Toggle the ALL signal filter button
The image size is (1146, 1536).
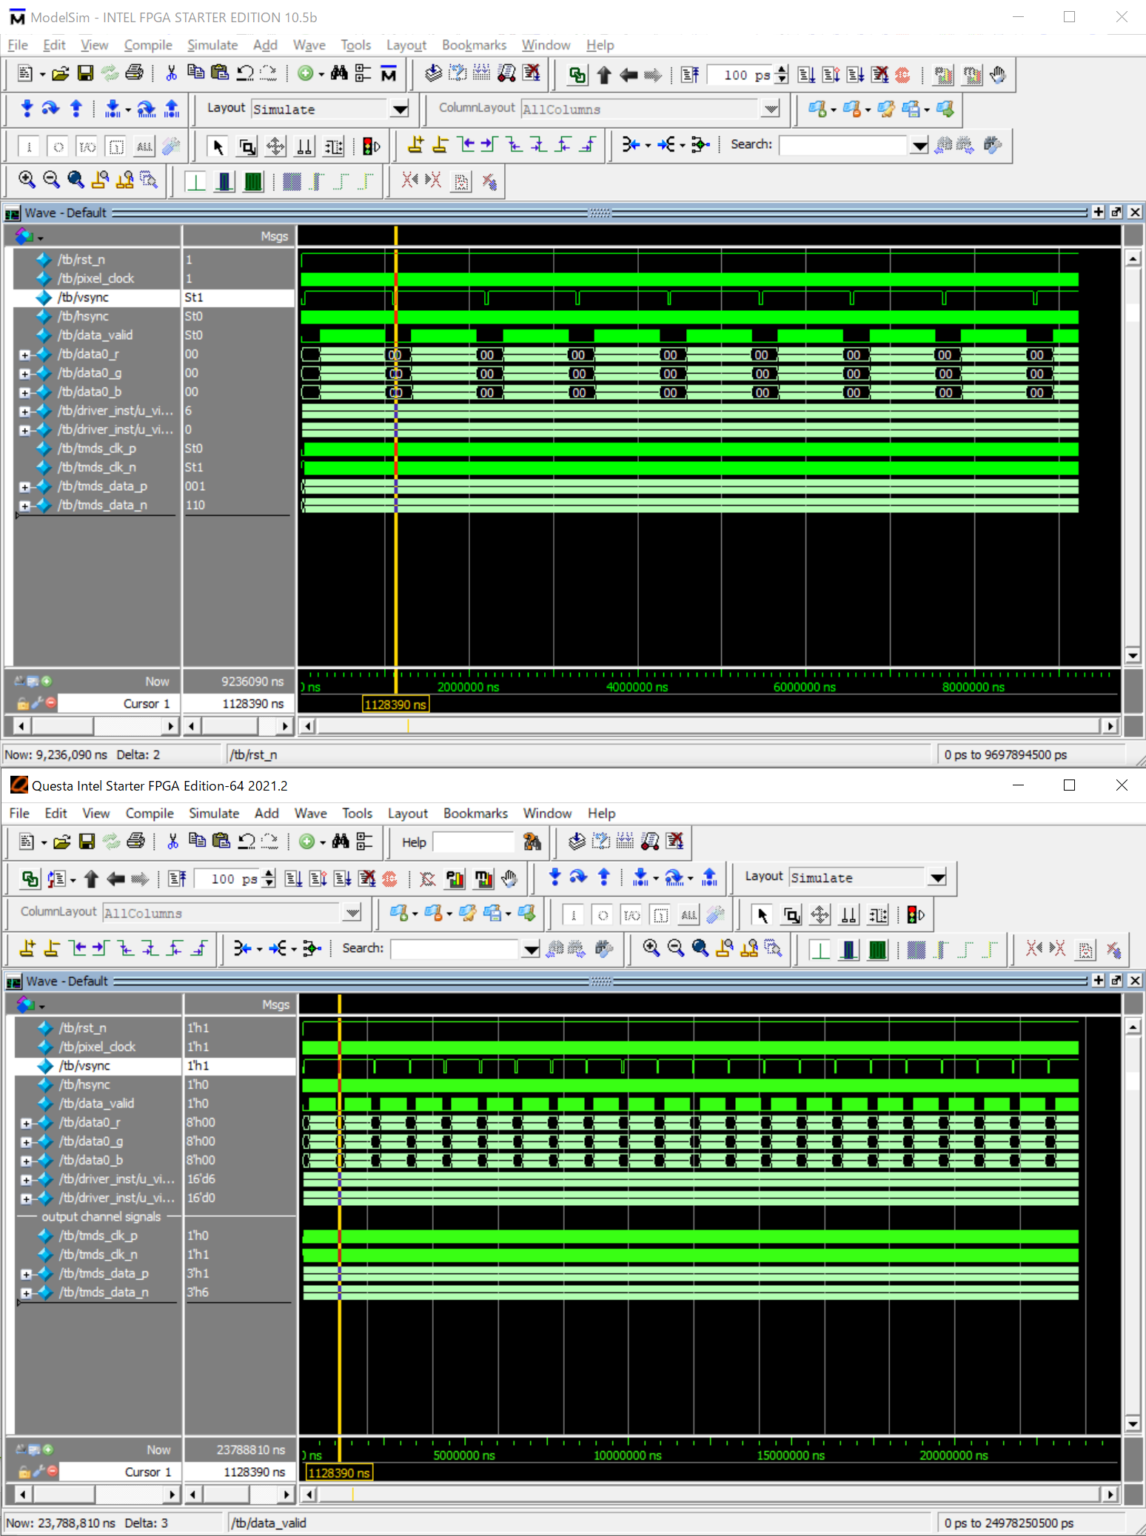(146, 146)
